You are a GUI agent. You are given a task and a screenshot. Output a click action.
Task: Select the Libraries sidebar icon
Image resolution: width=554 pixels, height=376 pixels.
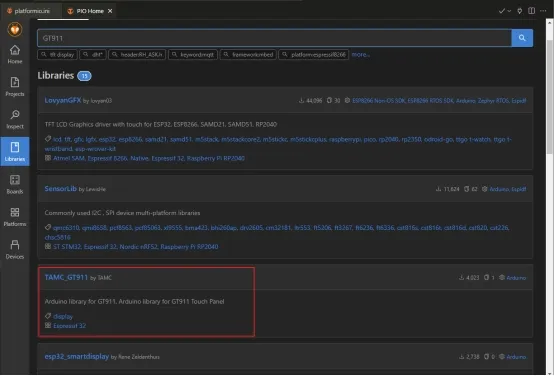[15, 151]
